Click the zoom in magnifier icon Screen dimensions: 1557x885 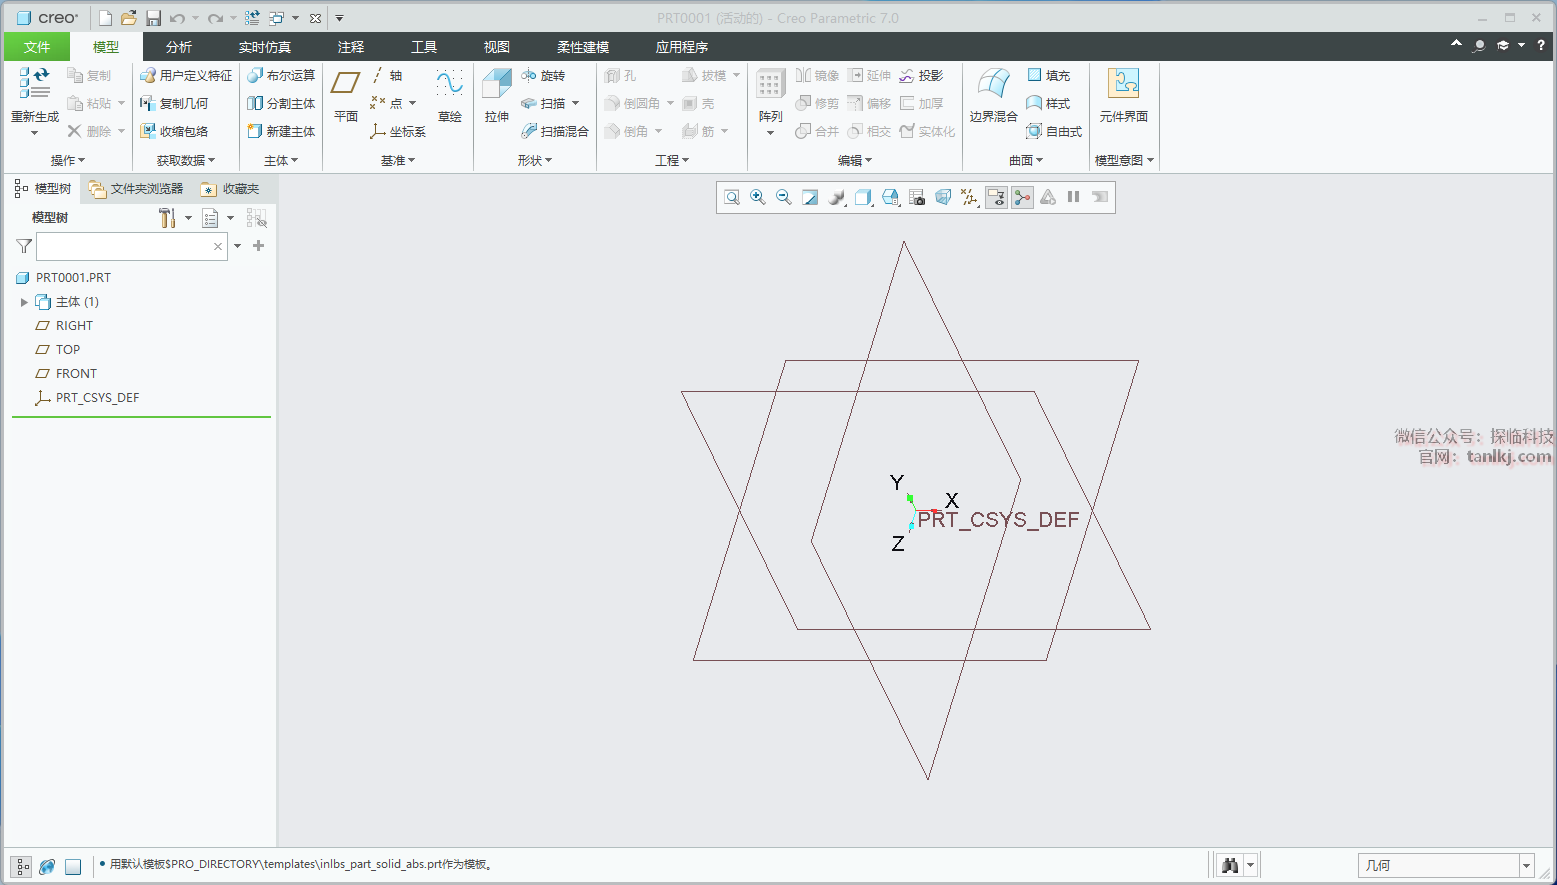(758, 198)
